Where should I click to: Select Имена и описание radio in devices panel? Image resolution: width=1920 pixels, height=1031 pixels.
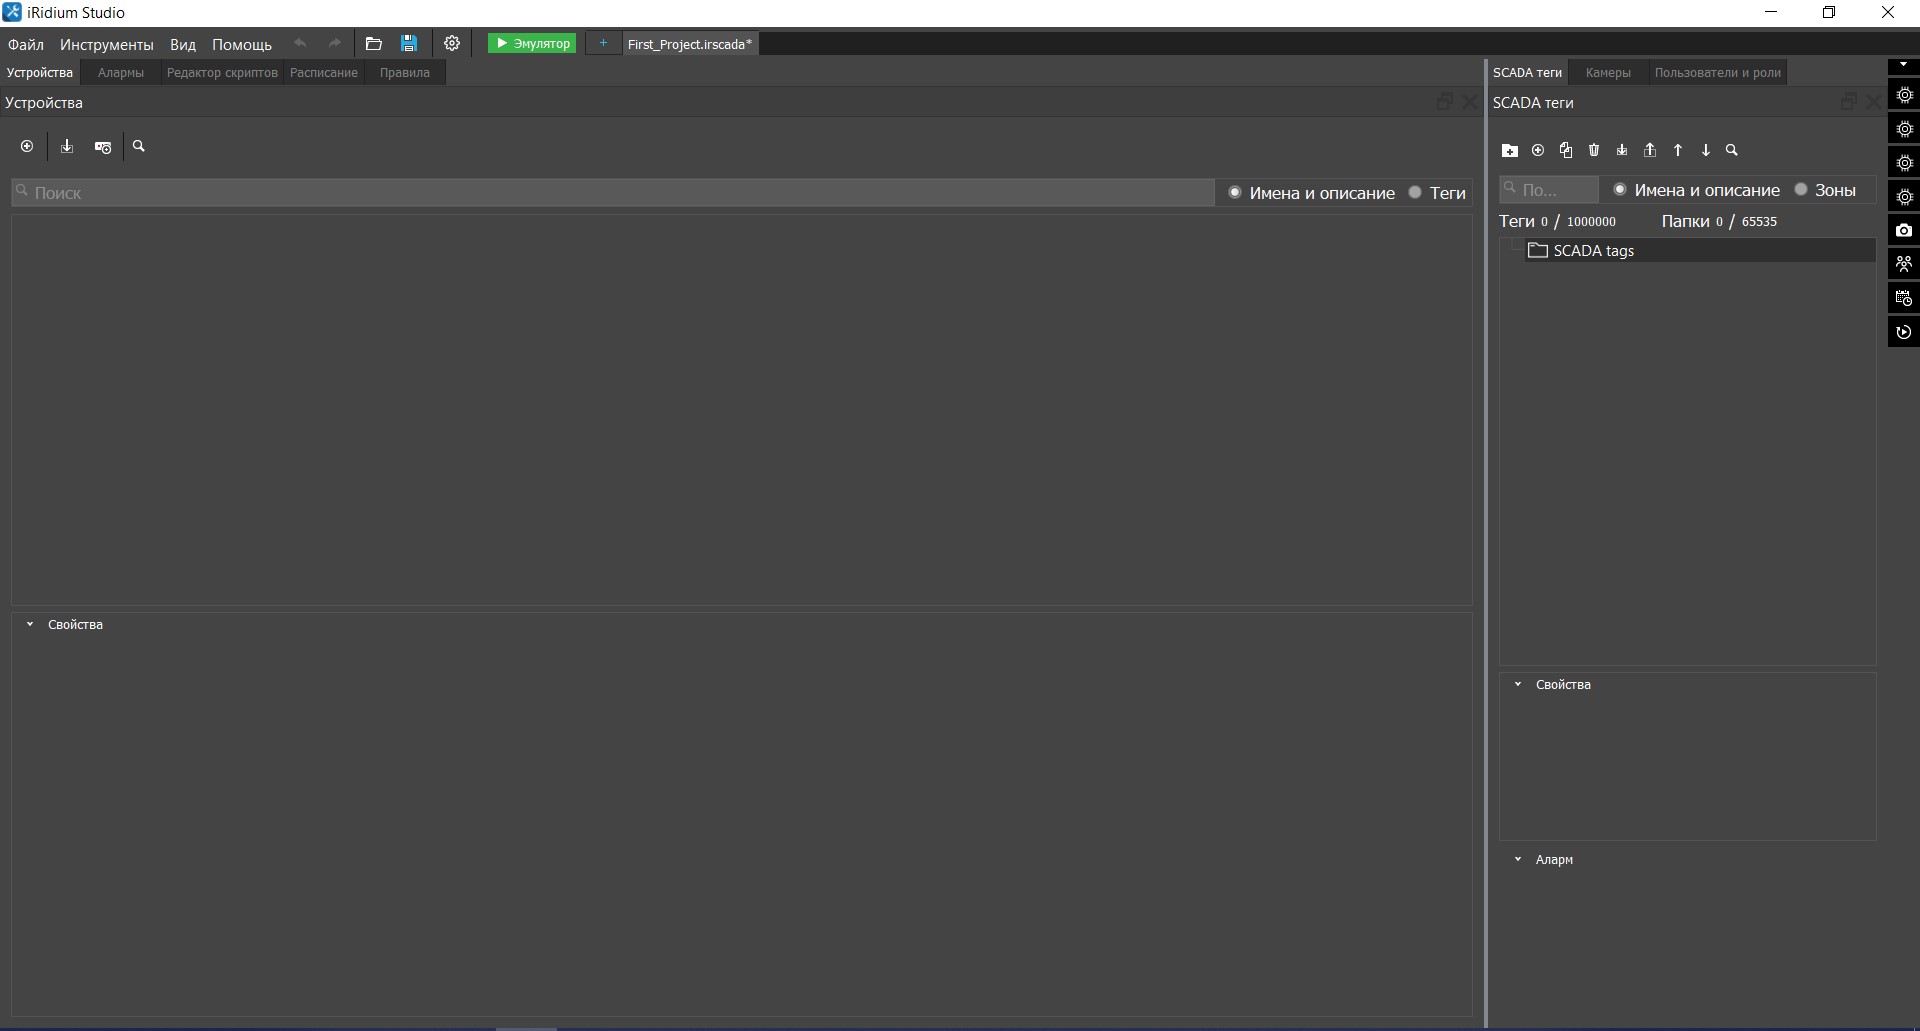[x=1235, y=193]
